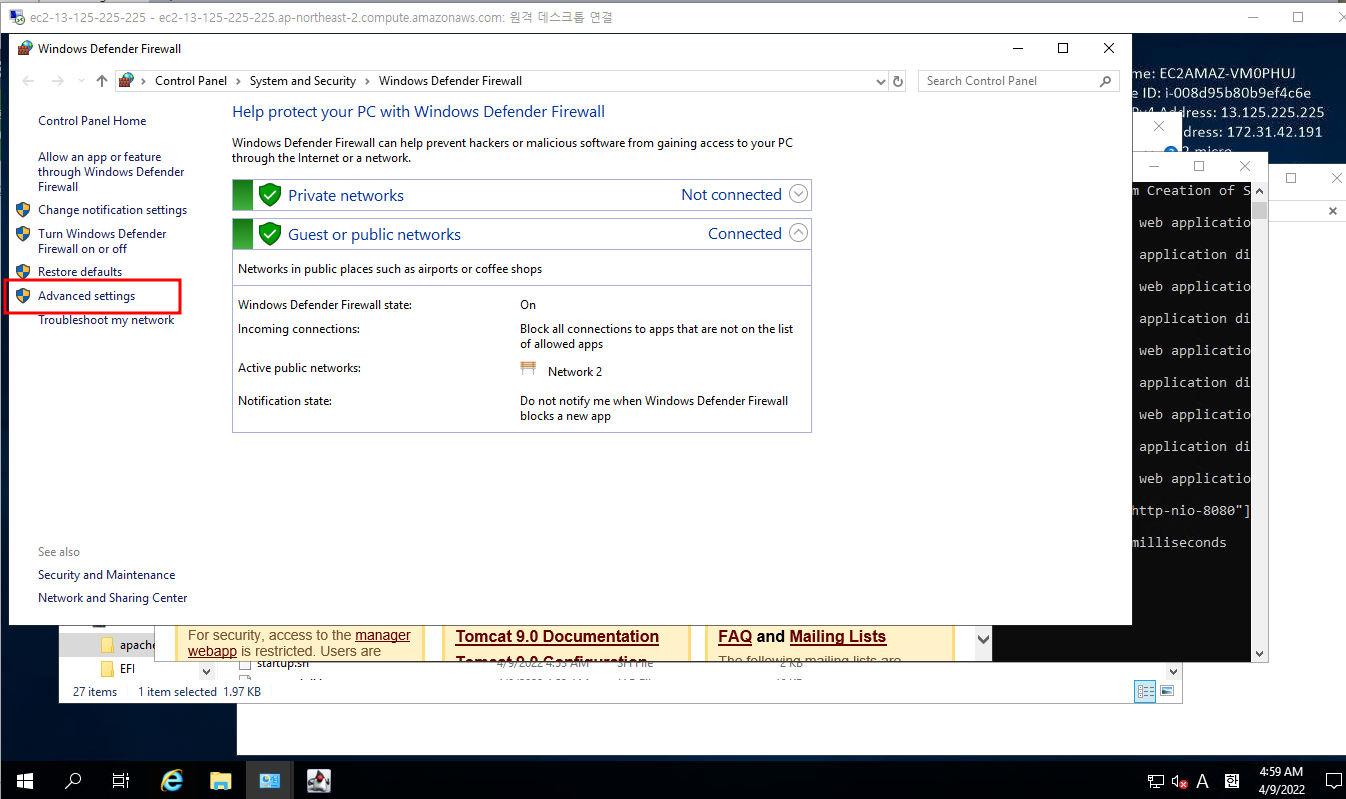Click the shield icon beside Turn Windows Defender Firewall on or off
This screenshot has width=1346, height=799.
pos(24,234)
